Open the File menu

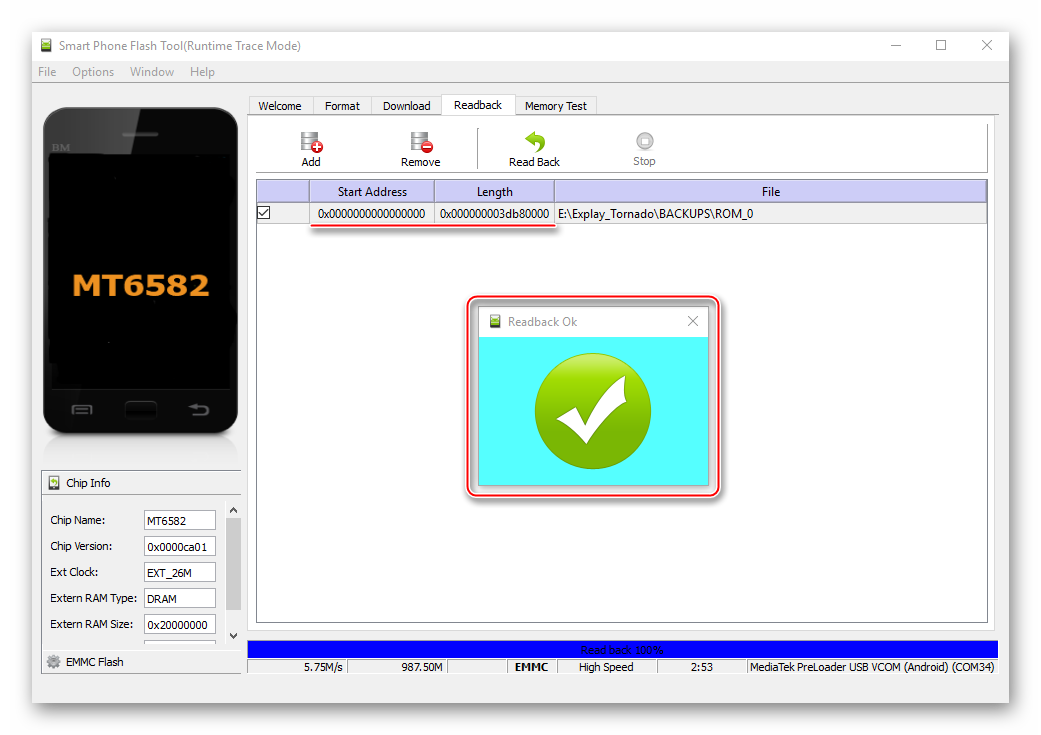tap(47, 72)
